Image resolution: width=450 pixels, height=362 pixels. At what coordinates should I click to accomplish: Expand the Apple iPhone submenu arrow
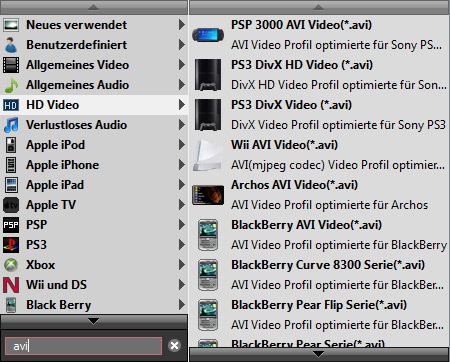coord(182,165)
